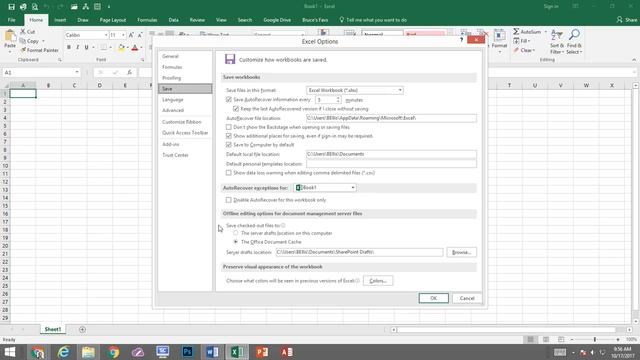The image size is (640, 360).
Task: Click the Save icon in Quick Access Toolbar
Action: click(x=11, y=7)
